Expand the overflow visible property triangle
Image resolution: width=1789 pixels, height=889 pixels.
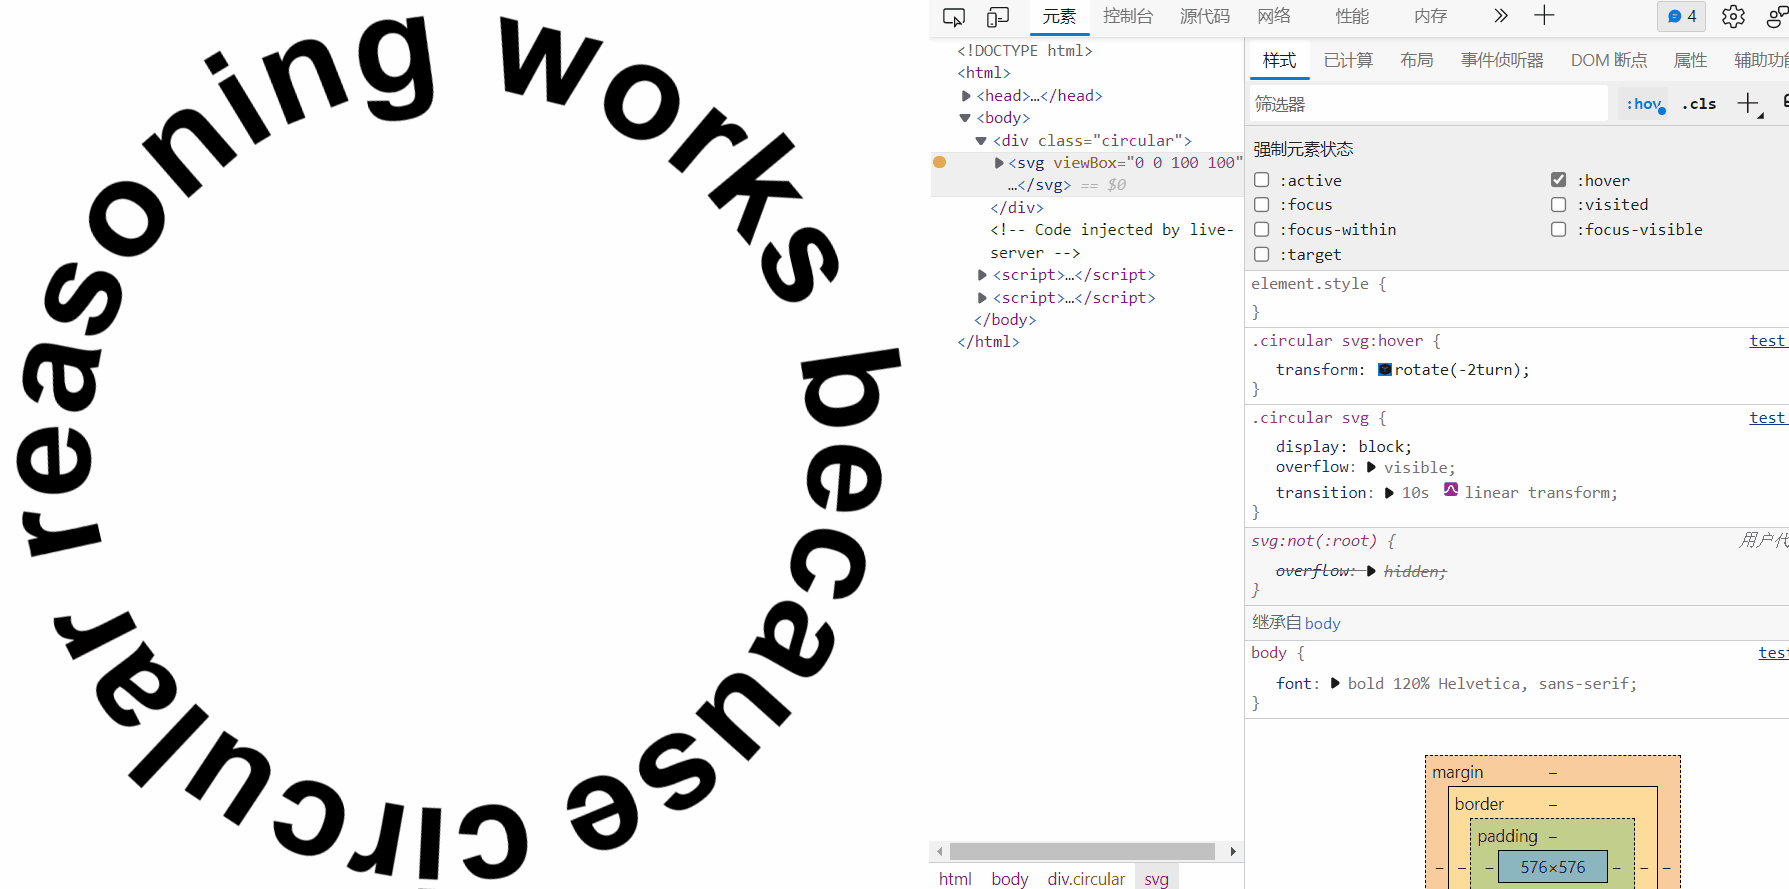1371,467
